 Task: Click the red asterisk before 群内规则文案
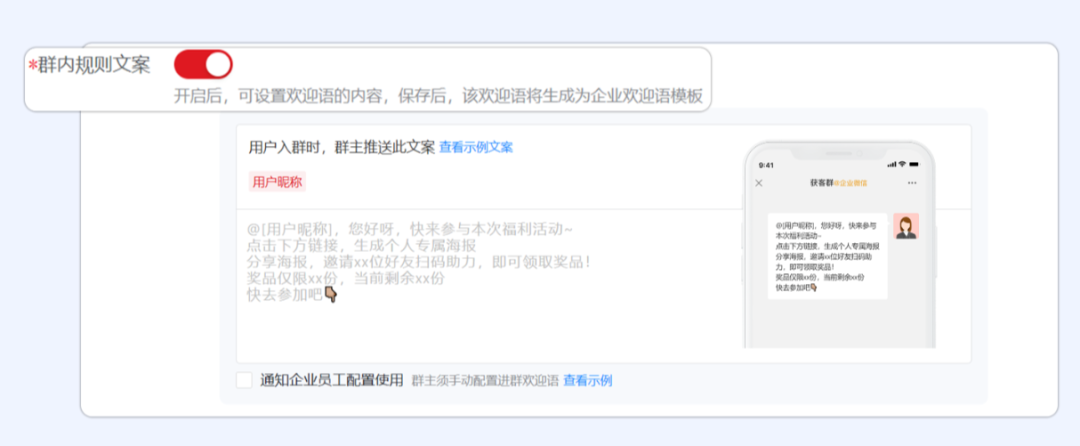coord(32,66)
